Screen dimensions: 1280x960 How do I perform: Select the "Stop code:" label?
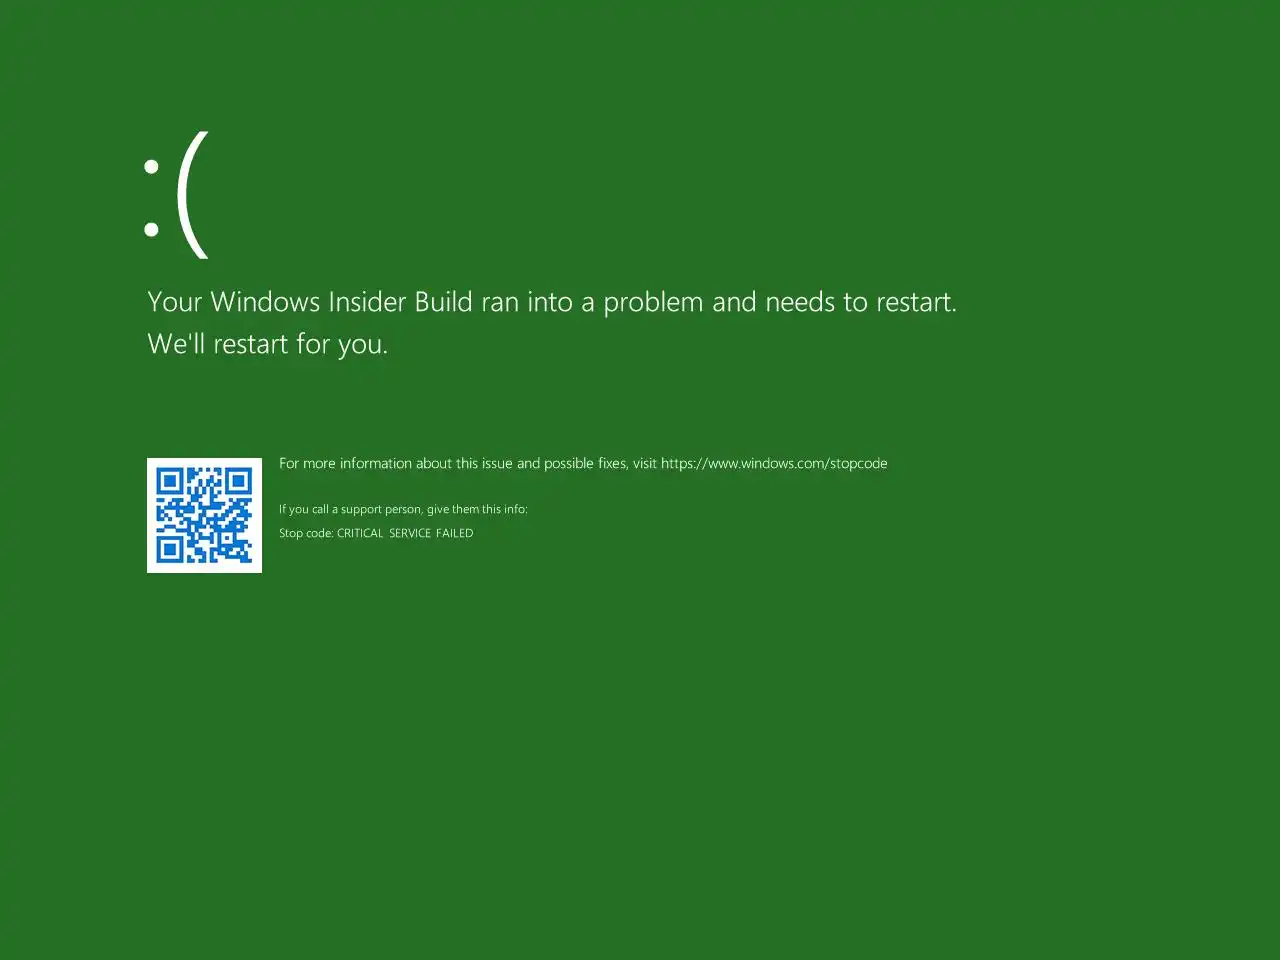coord(306,533)
